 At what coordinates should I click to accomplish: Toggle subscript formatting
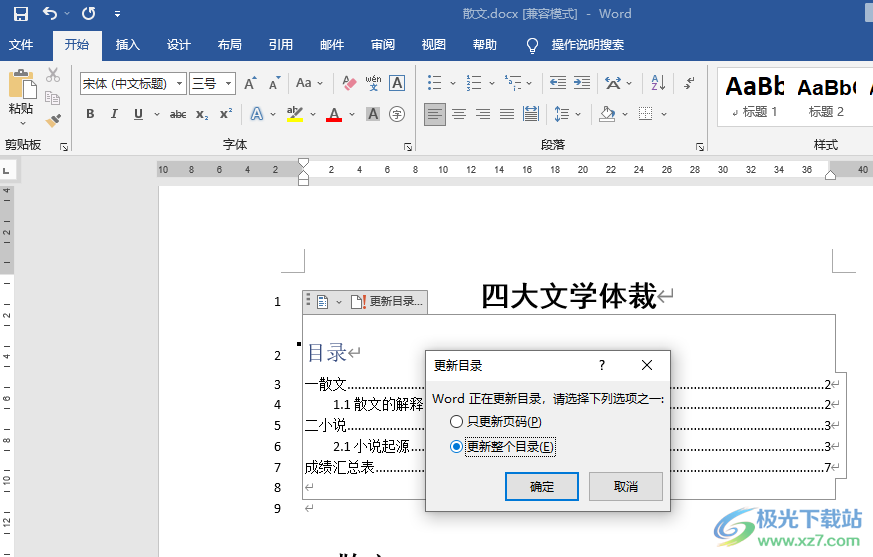point(202,114)
